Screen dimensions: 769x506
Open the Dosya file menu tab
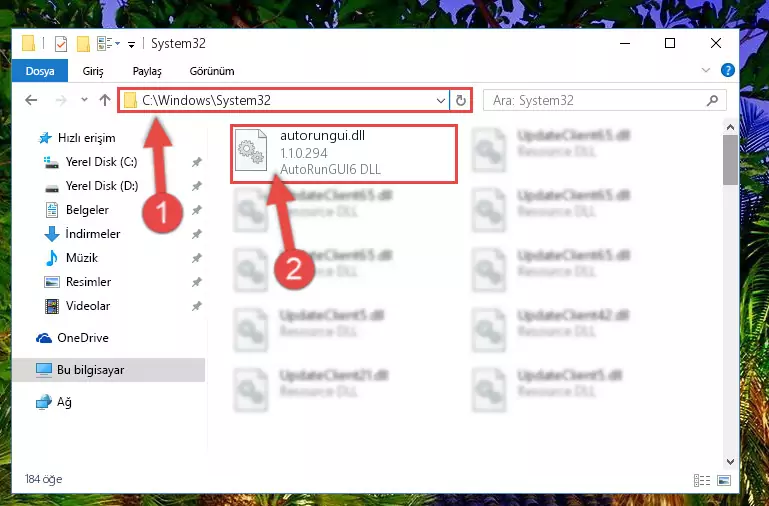[40, 71]
